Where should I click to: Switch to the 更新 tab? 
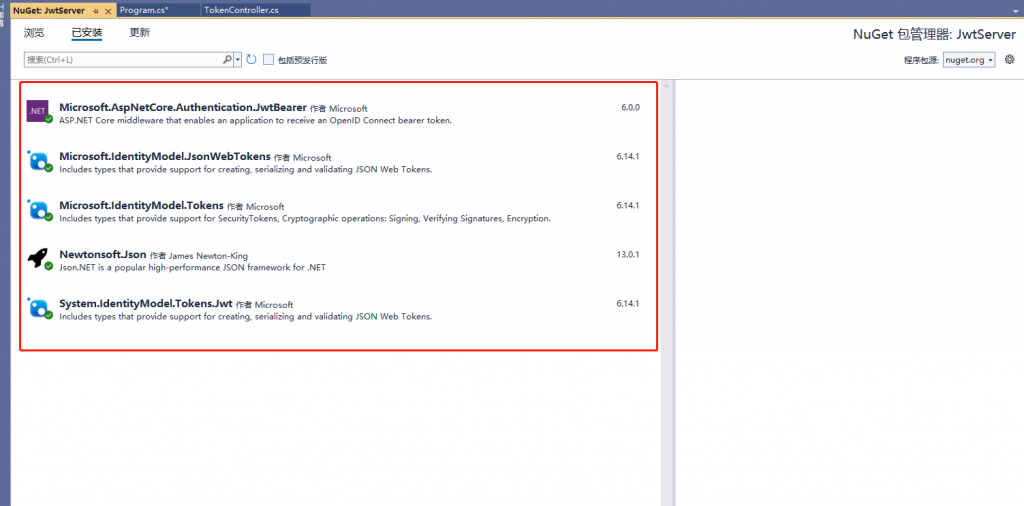click(140, 33)
